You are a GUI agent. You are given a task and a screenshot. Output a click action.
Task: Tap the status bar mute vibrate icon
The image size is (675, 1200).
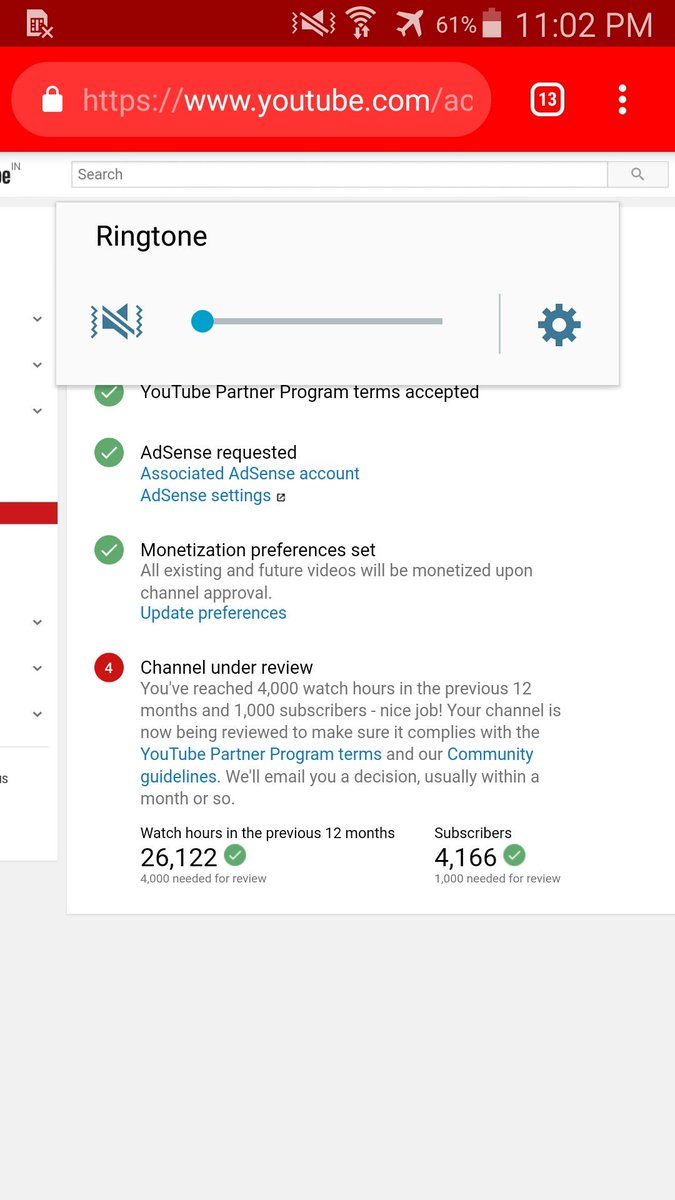(x=313, y=23)
